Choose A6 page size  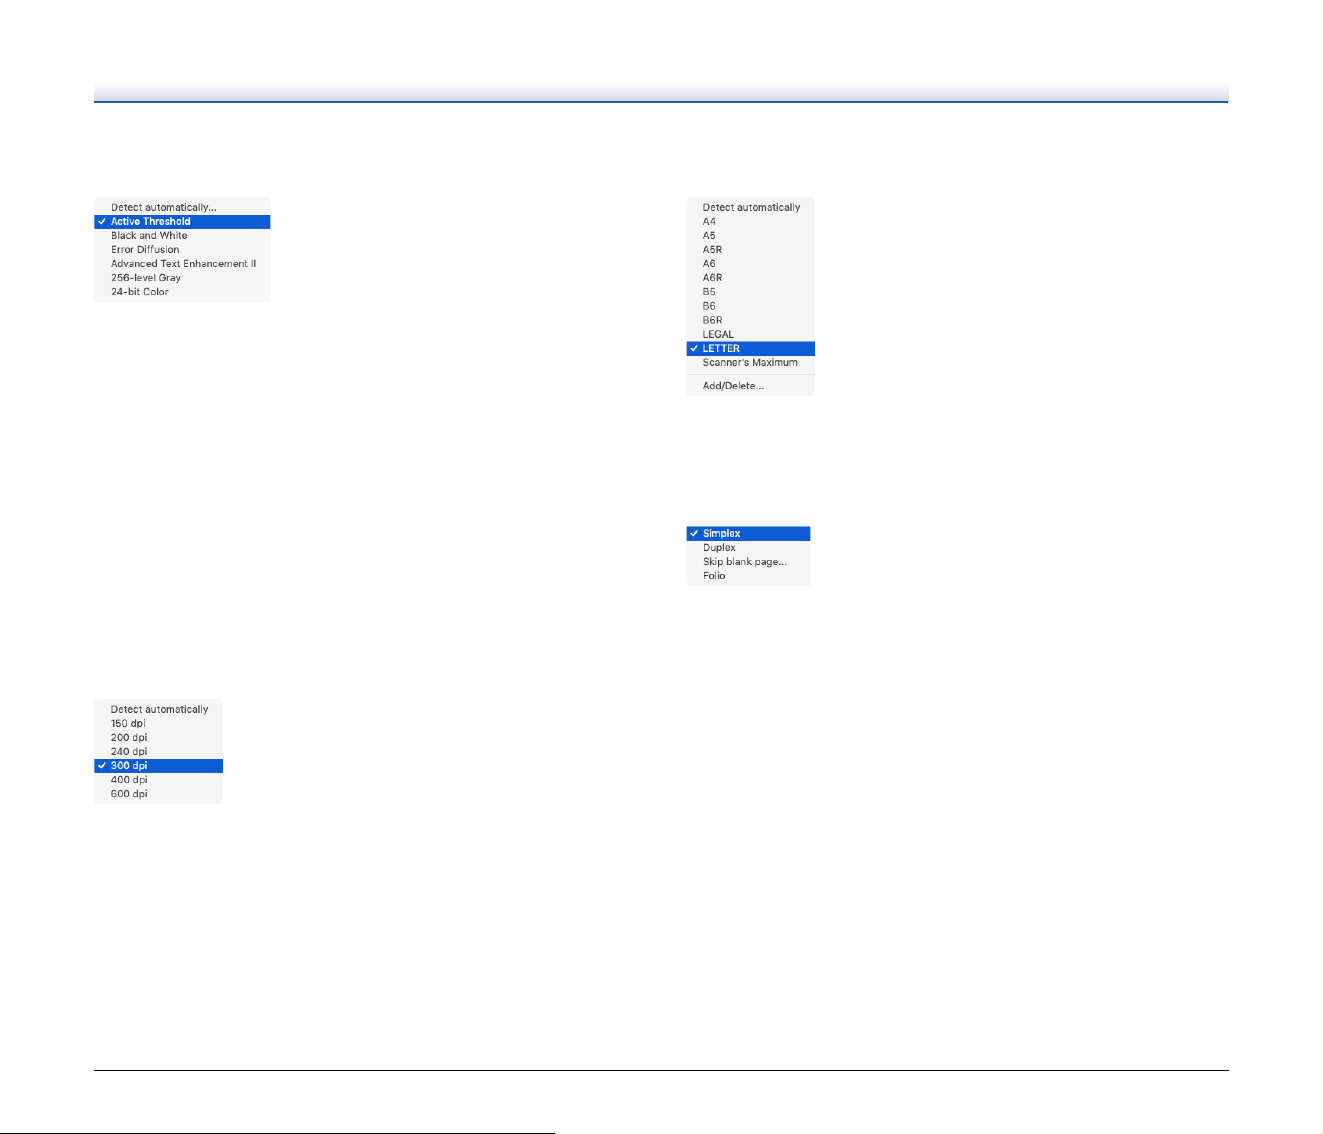(751, 264)
